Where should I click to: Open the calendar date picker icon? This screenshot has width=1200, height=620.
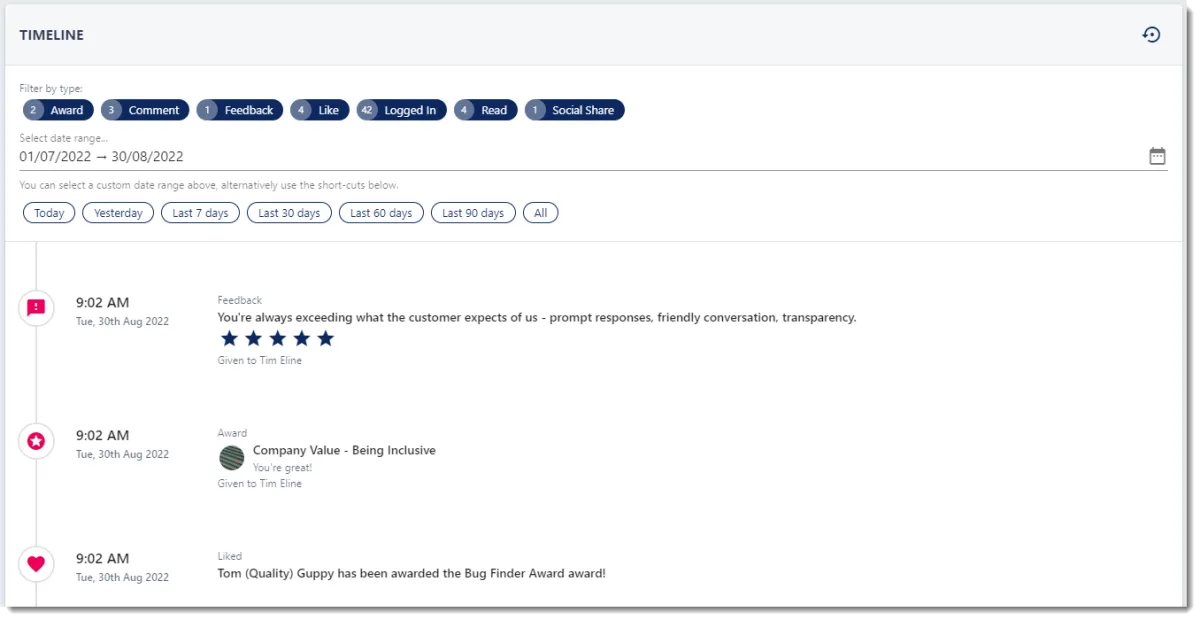coord(1157,156)
